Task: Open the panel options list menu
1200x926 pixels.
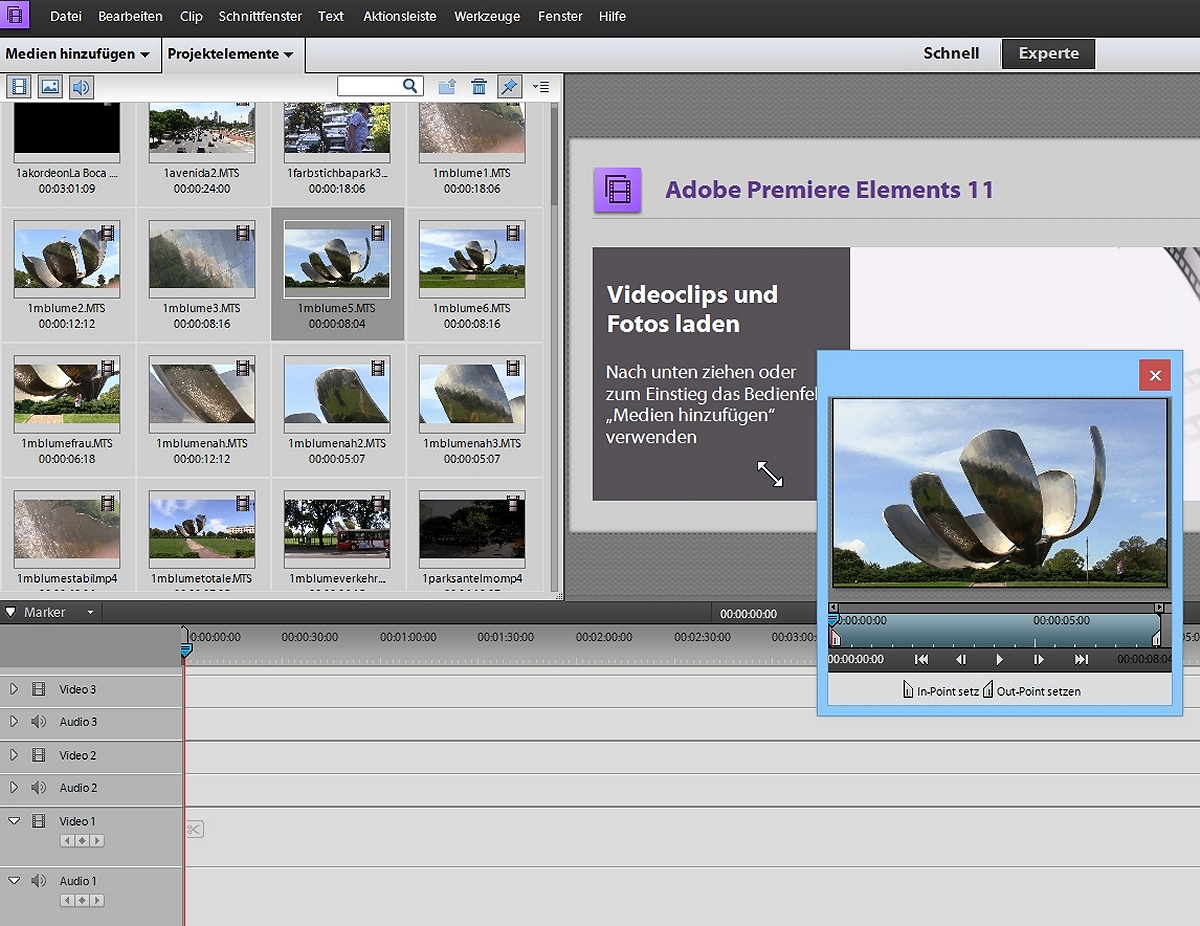Action: pos(541,87)
